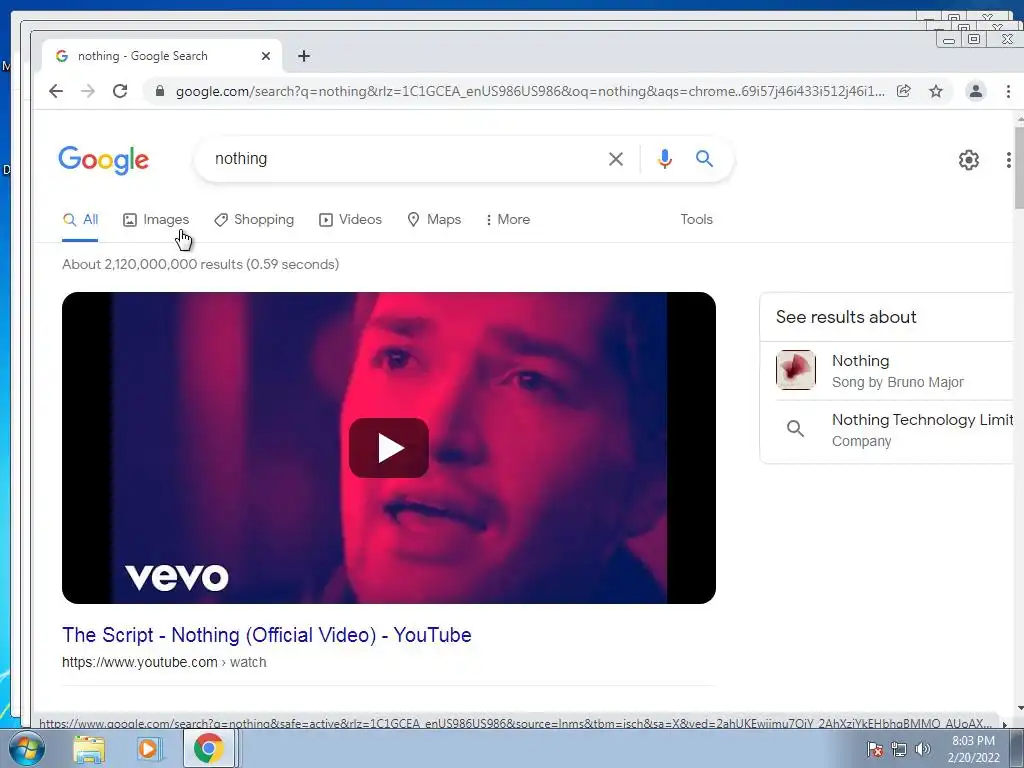Bookmark this page with the star icon
Screen dimensions: 1024x768
936,91
